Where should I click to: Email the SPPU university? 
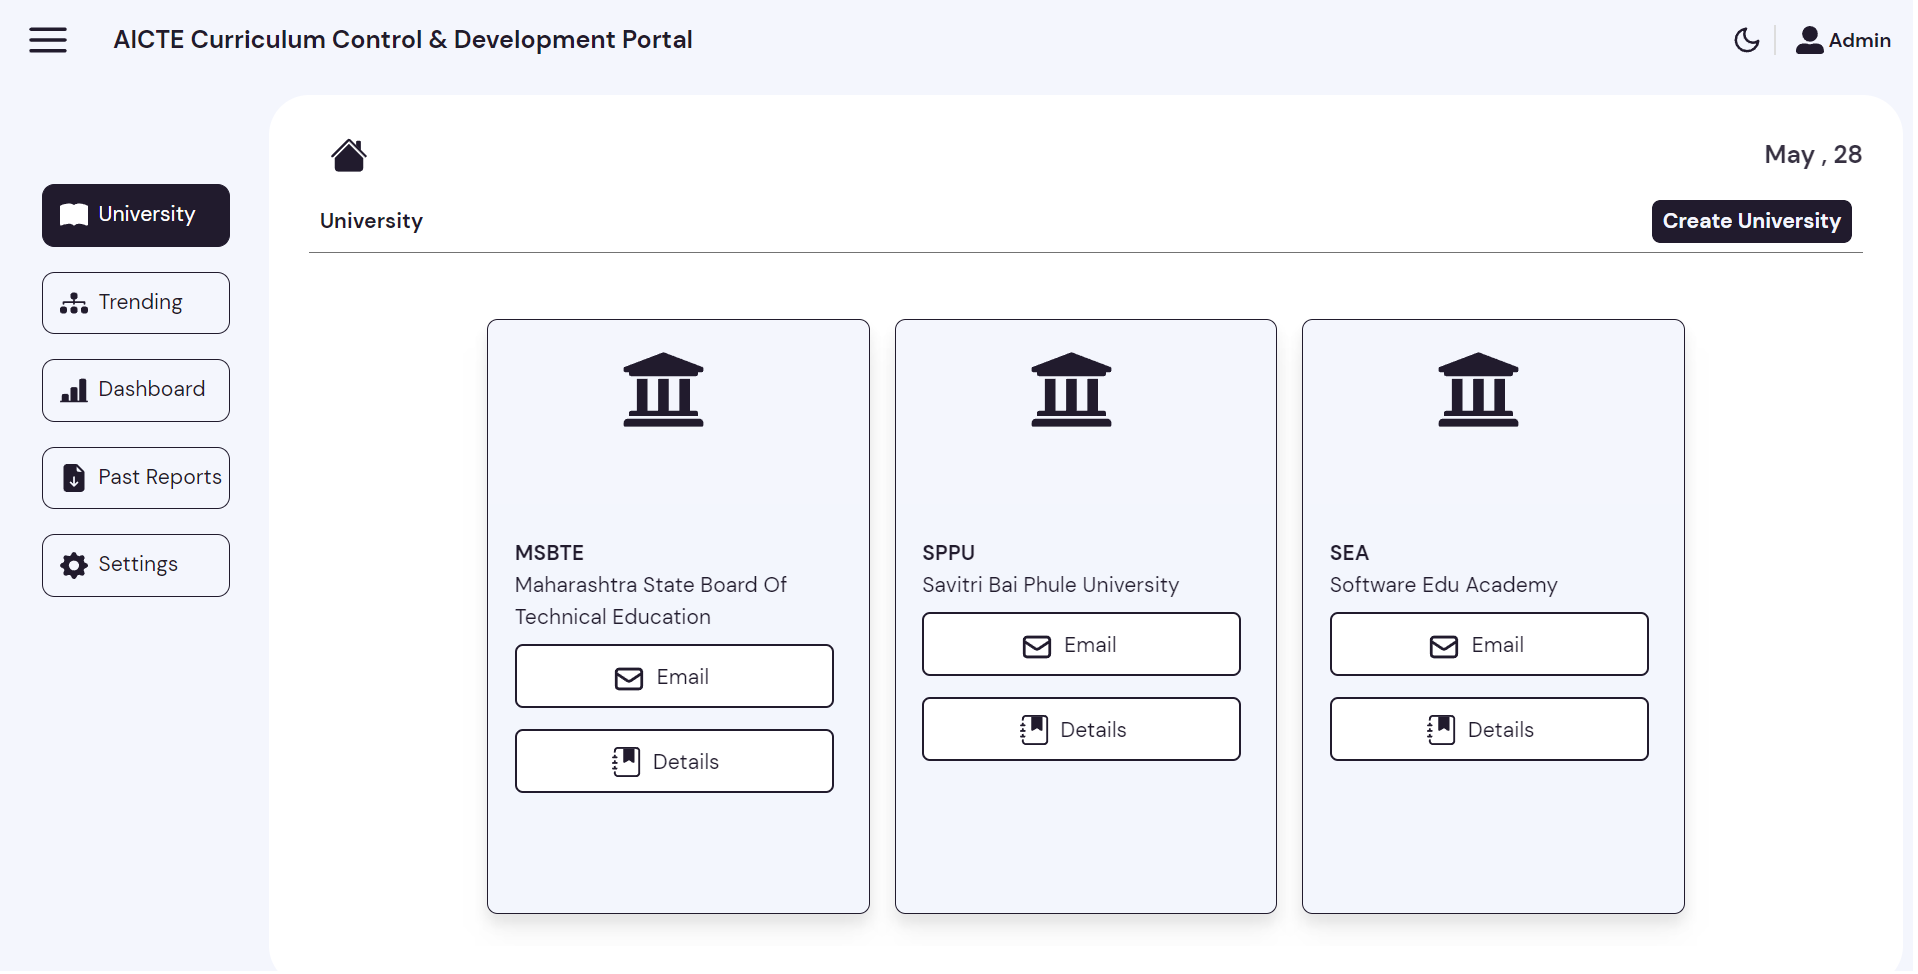point(1081,644)
